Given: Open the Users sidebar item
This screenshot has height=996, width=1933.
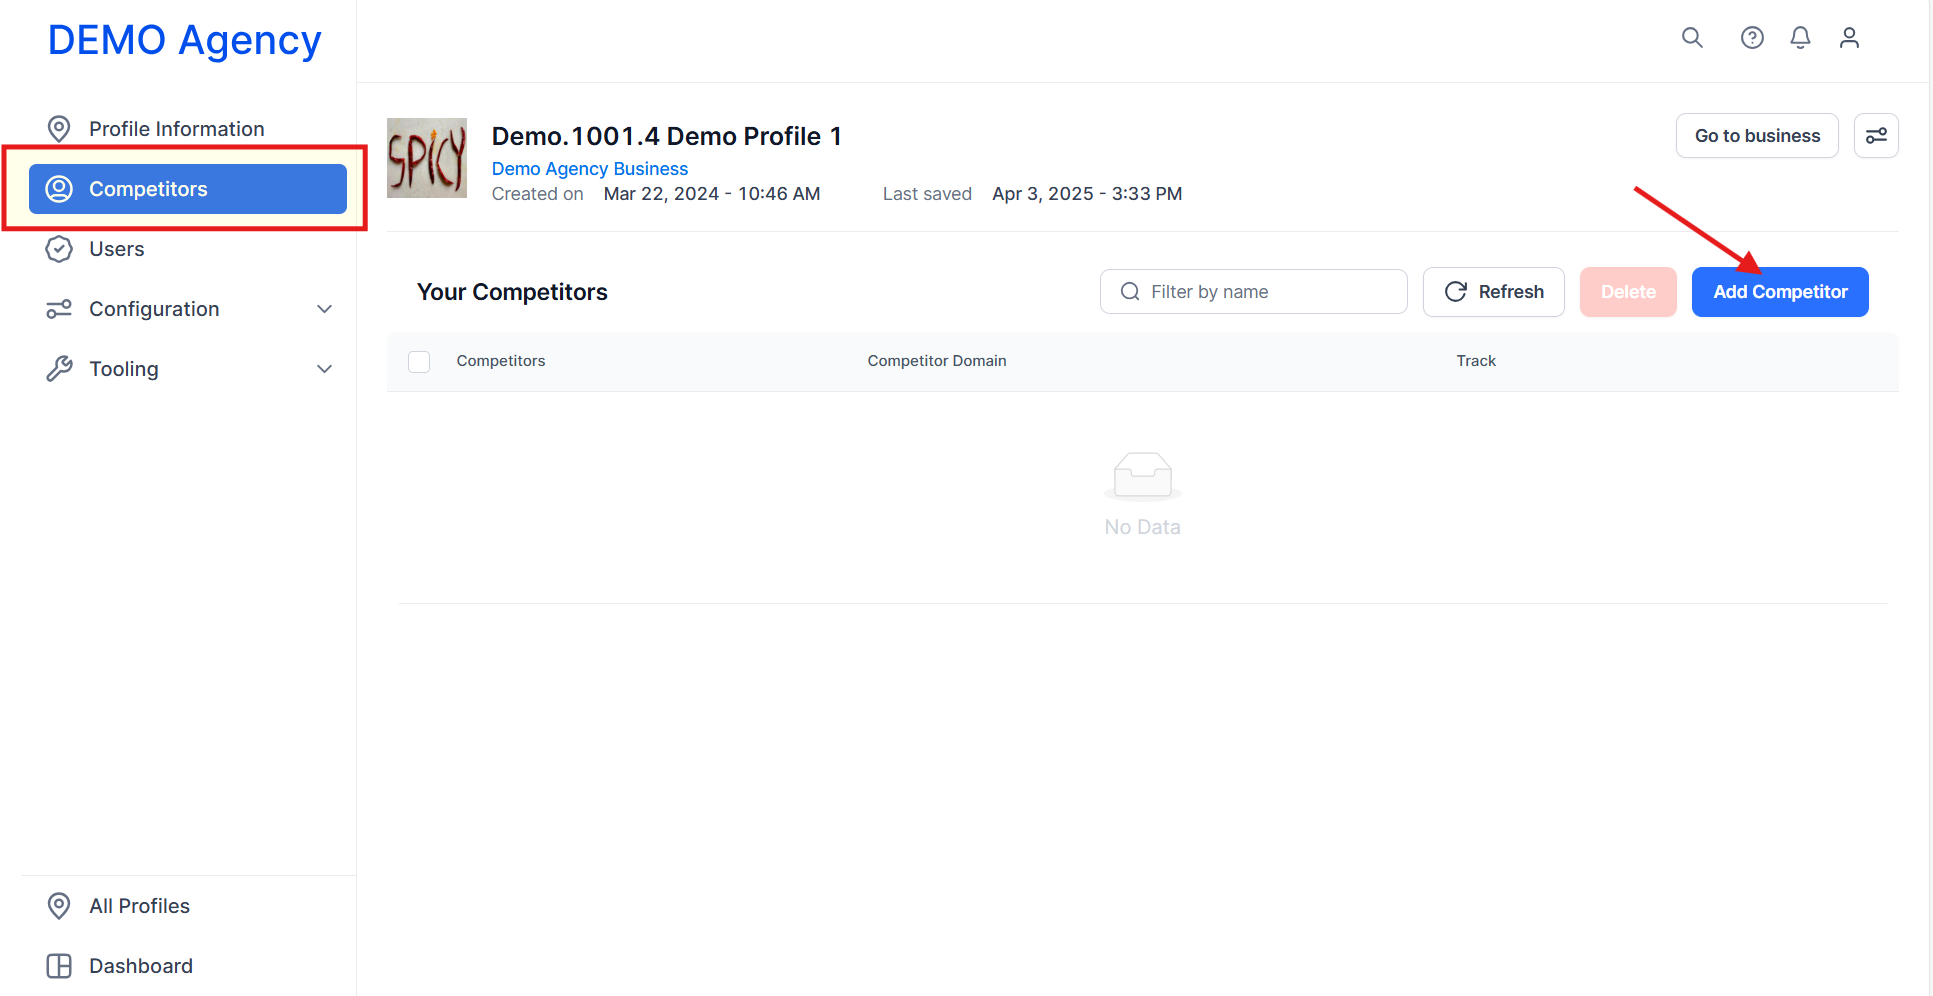Looking at the screenshot, I should tap(188, 249).
